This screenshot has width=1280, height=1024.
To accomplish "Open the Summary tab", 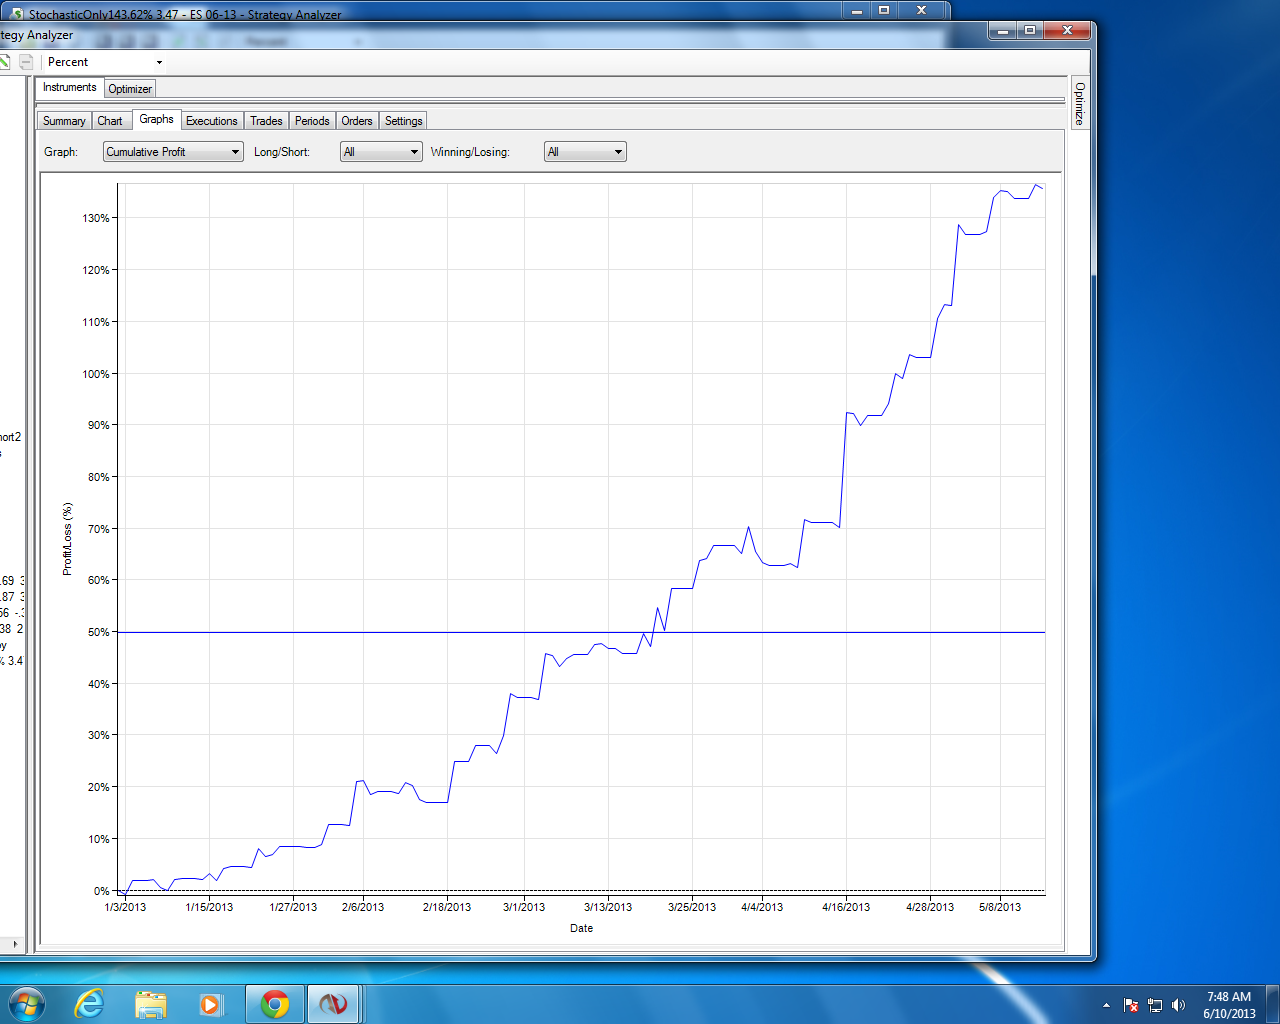I will tap(64, 121).
